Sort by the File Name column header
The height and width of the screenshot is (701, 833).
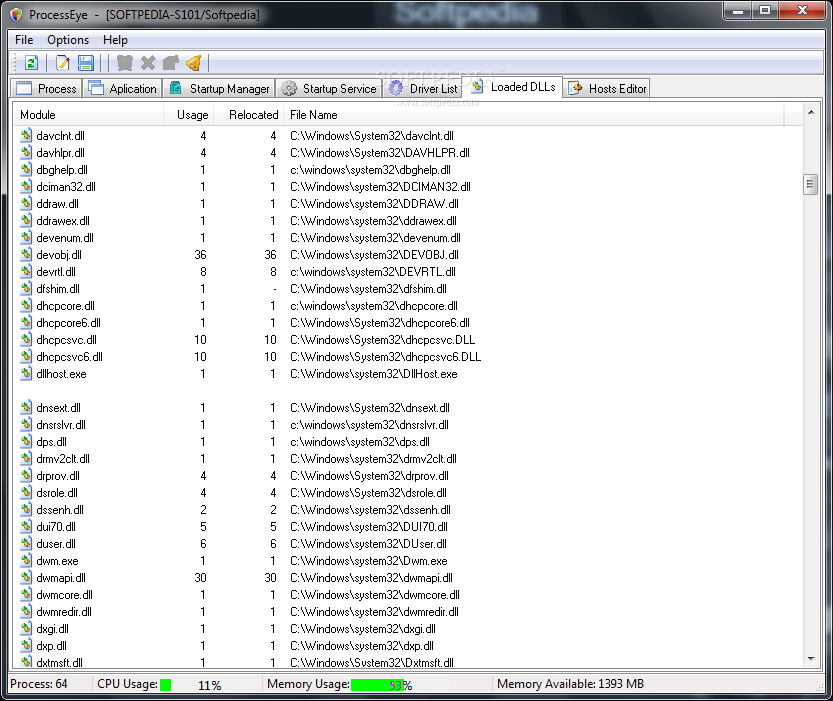[534, 115]
